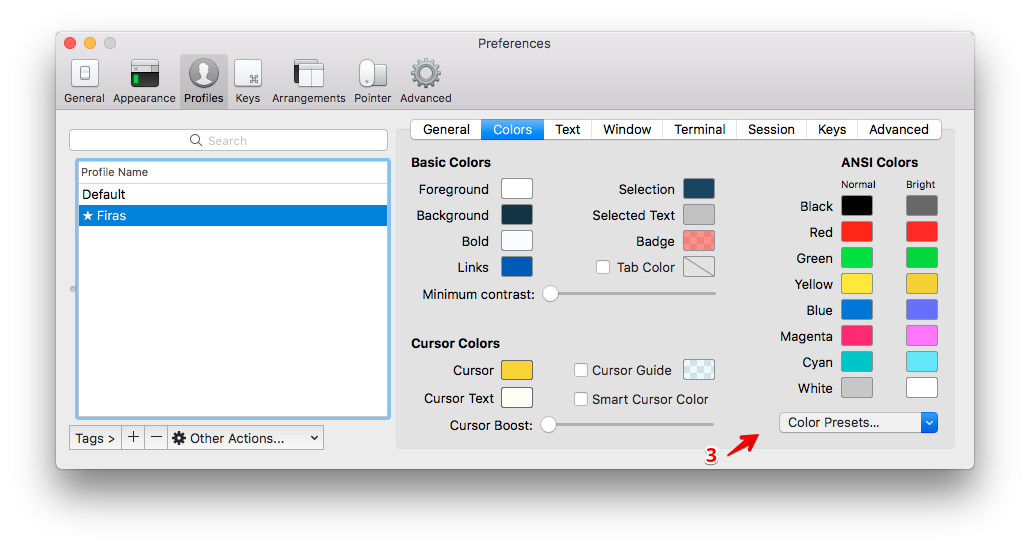The image size is (1030, 549).
Task: Open the Color Presets dropdown
Action: pyautogui.click(x=859, y=422)
